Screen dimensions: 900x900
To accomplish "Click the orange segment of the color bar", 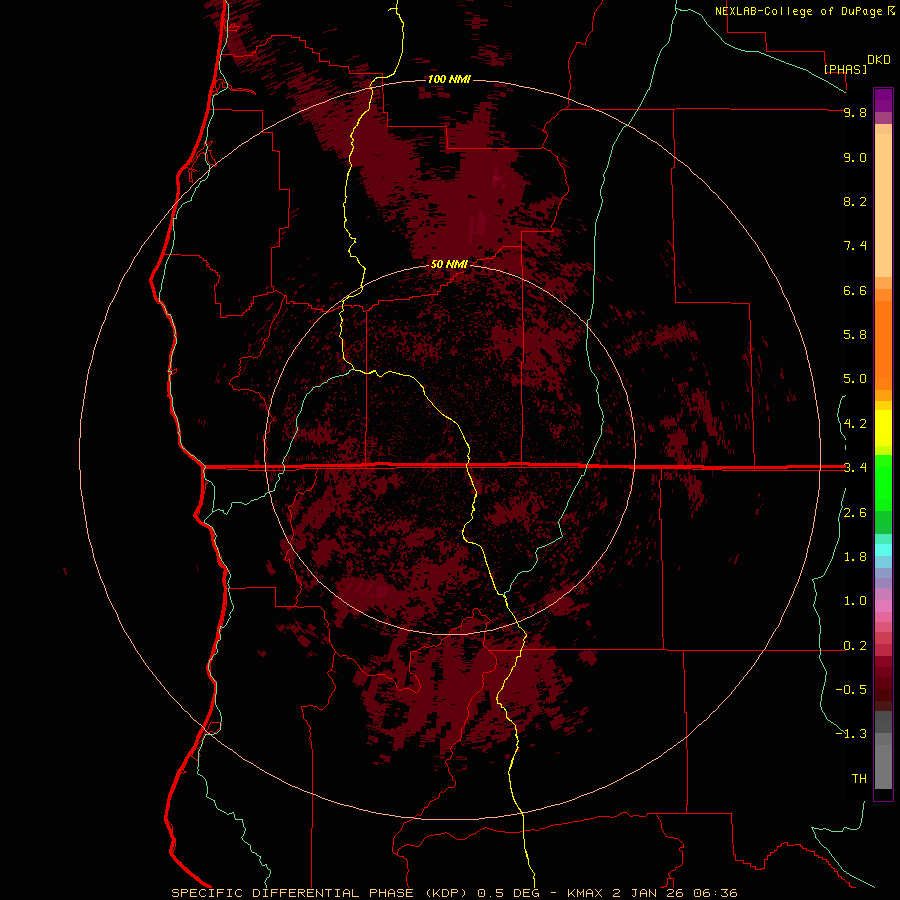I will click(883, 345).
